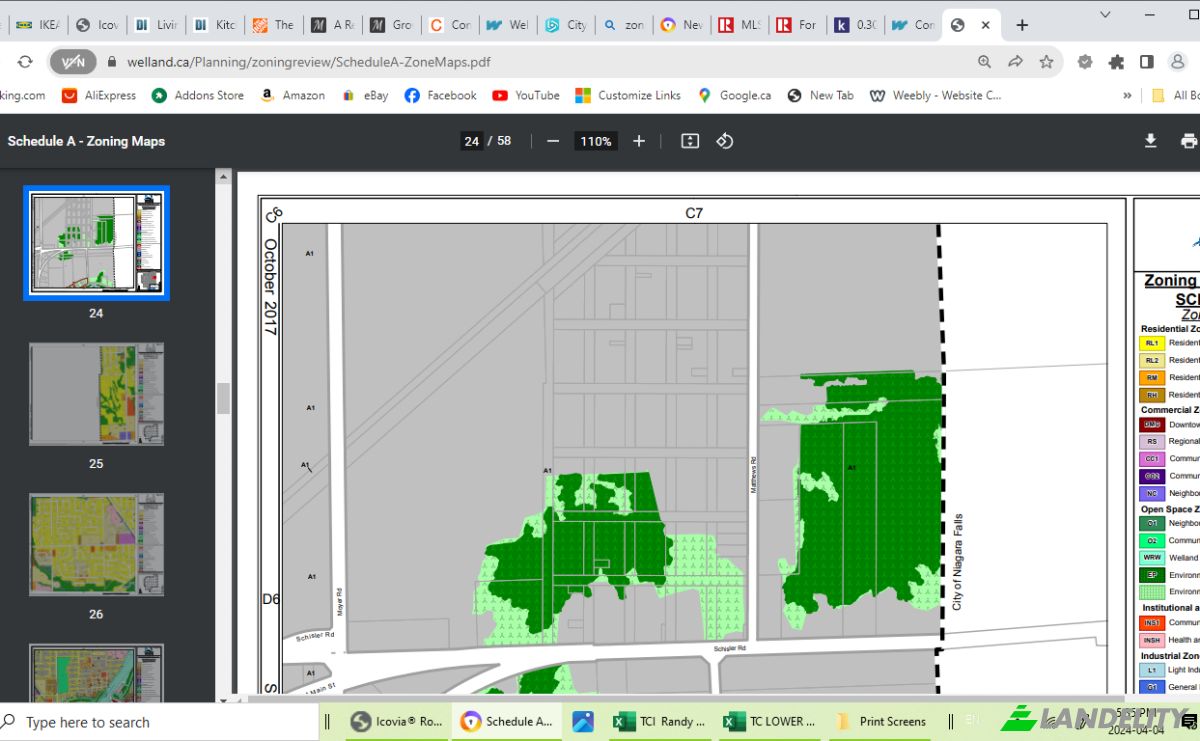This screenshot has height=741, width=1200.
Task: Download the PDF file
Action: click(1151, 141)
